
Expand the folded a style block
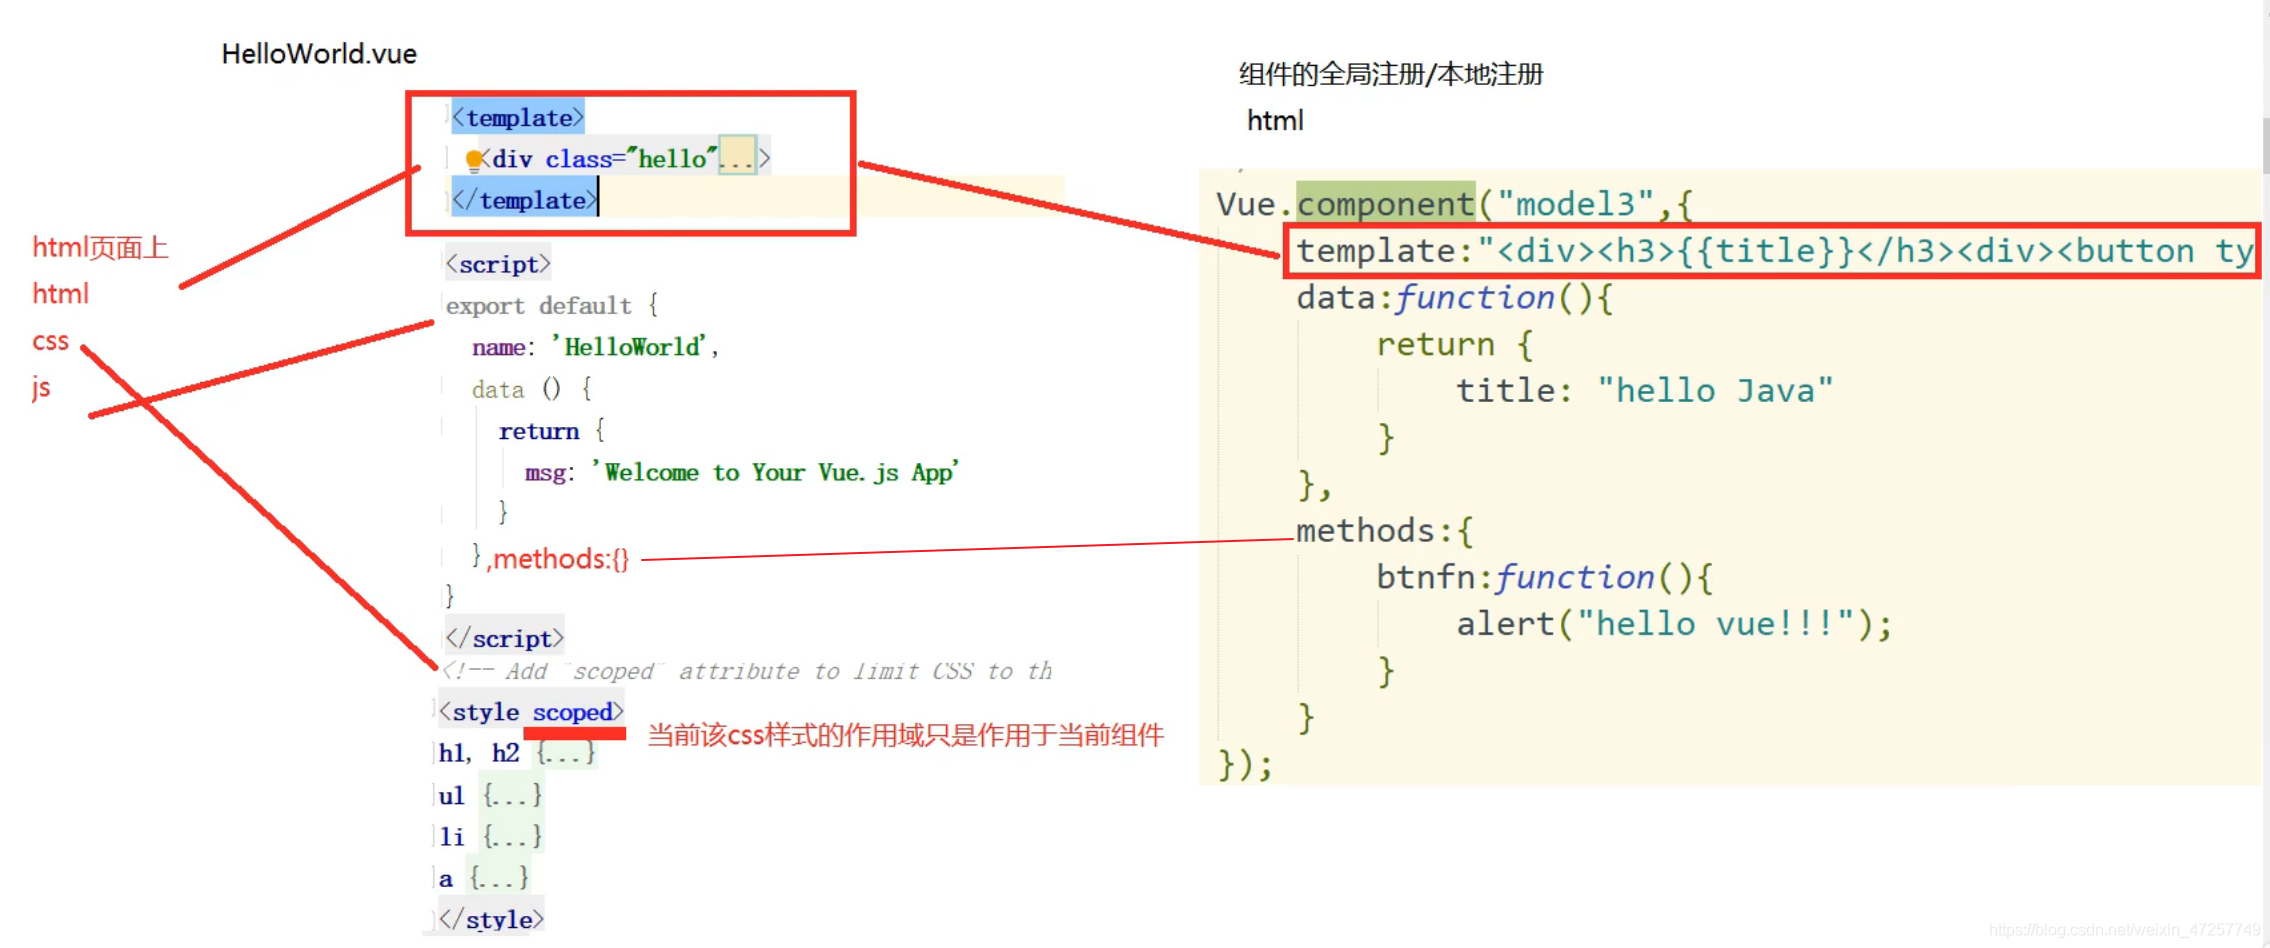(499, 878)
